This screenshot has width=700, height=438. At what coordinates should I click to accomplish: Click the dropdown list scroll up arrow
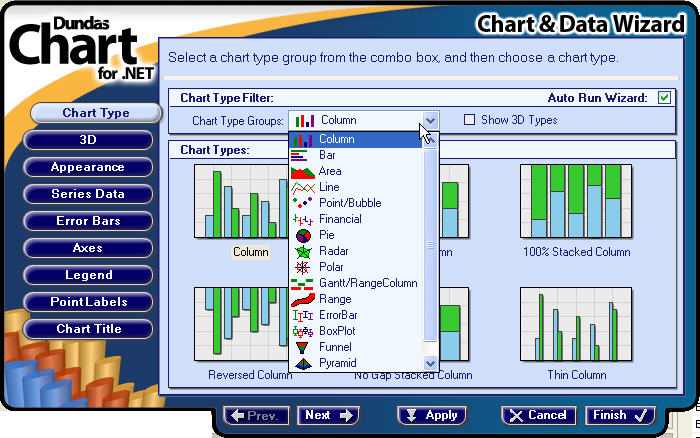tap(430, 140)
